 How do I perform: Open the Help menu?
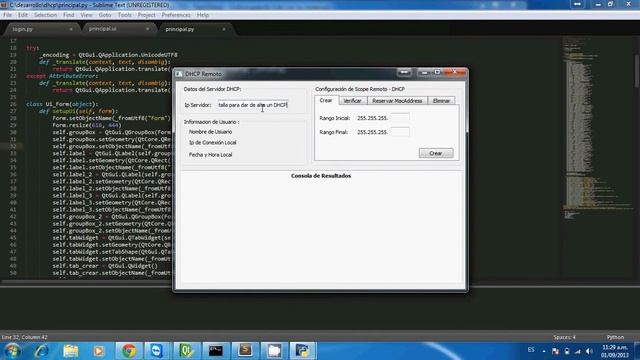[x=203, y=15]
